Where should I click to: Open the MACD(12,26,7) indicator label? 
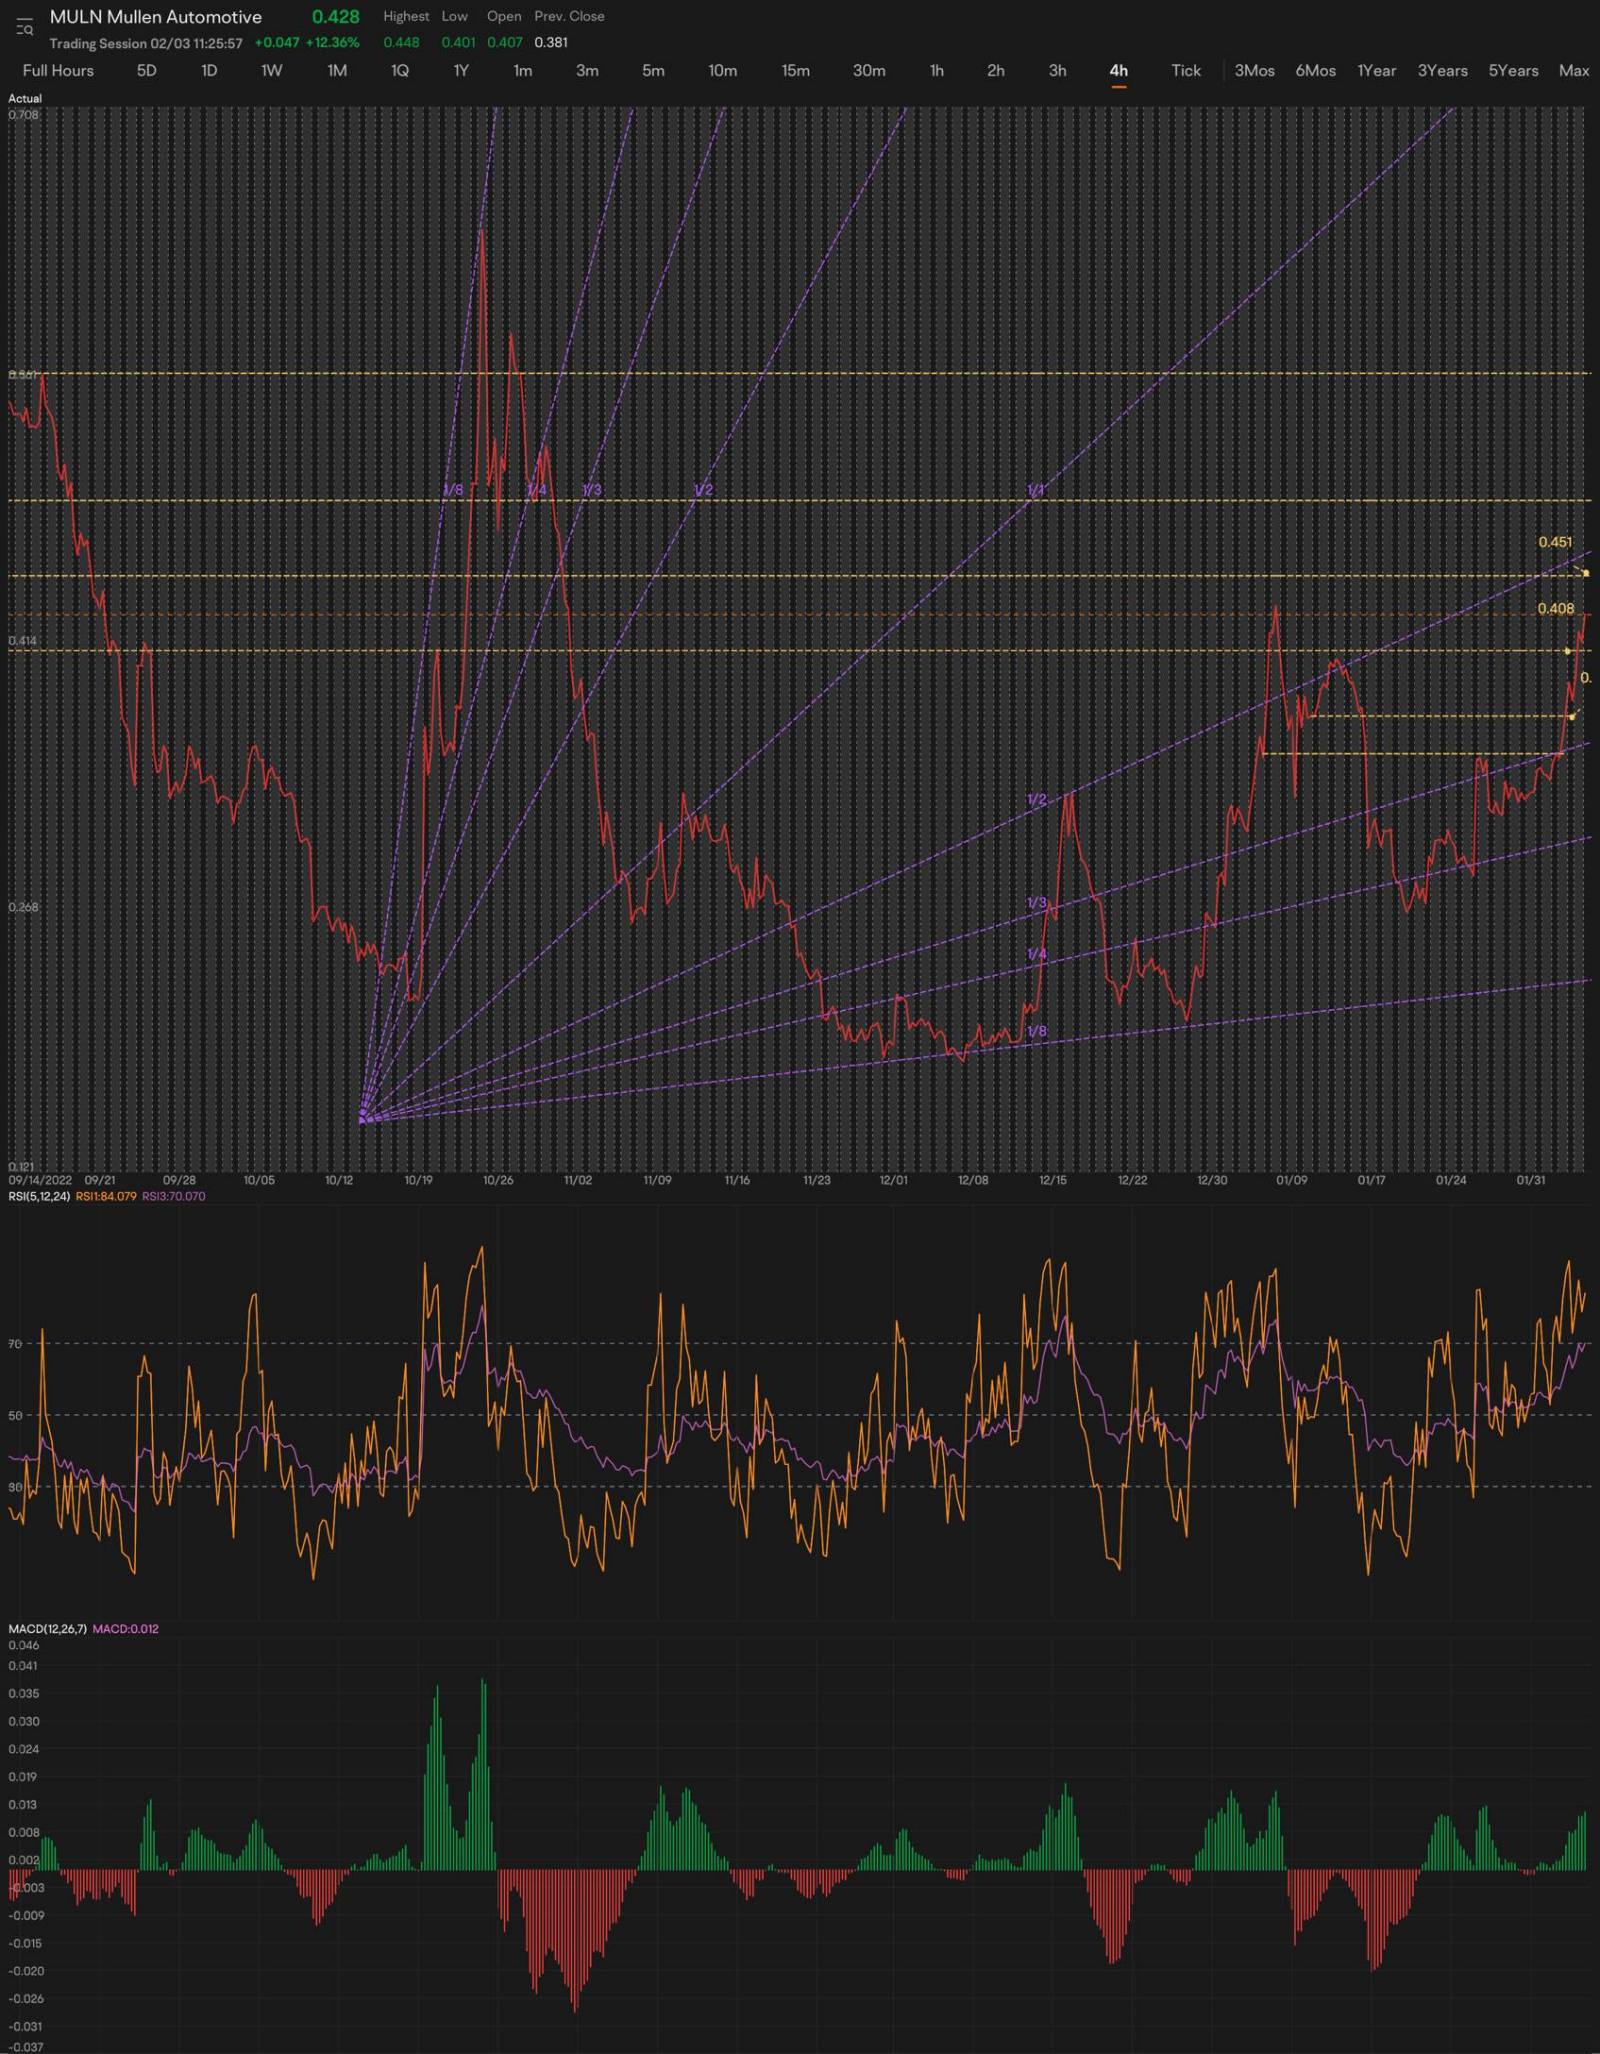point(48,1628)
